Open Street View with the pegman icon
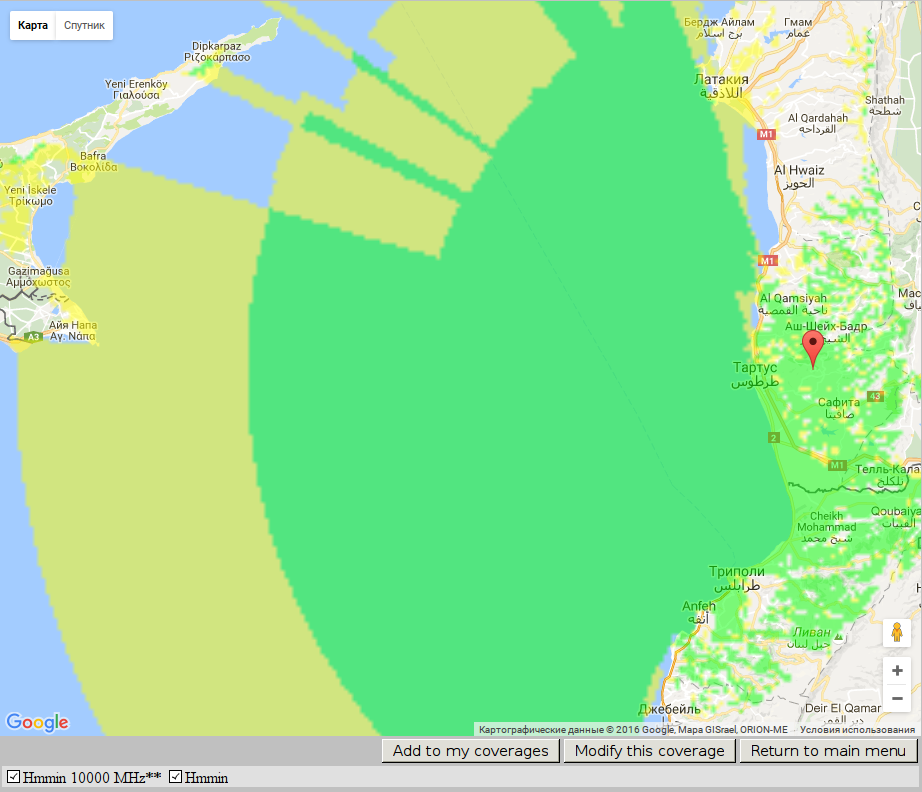The width and height of the screenshot is (922, 792). [x=896, y=633]
